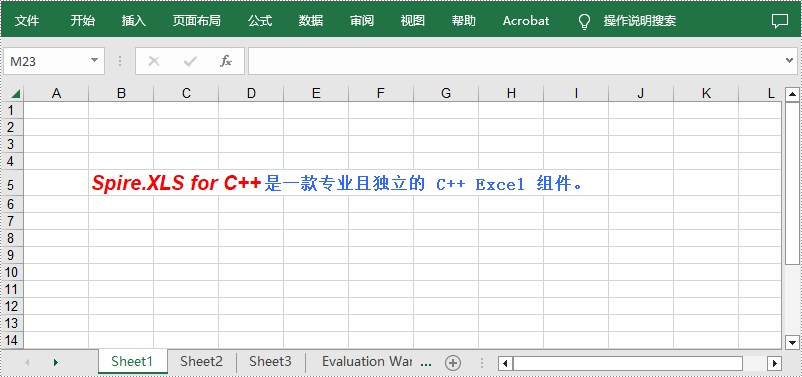
Task: Select row 10 header
Action: [12, 272]
